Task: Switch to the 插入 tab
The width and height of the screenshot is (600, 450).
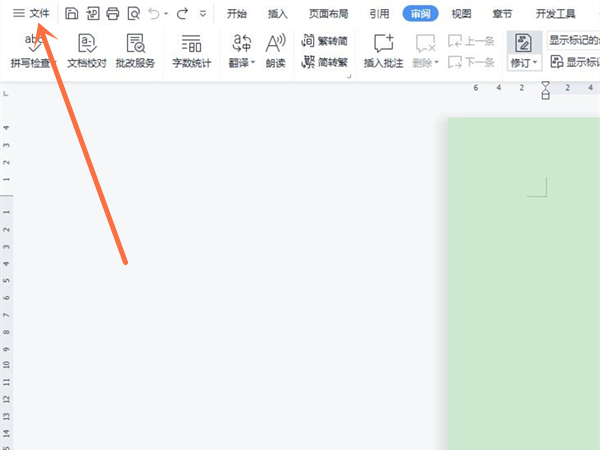Action: coord(278,14)
